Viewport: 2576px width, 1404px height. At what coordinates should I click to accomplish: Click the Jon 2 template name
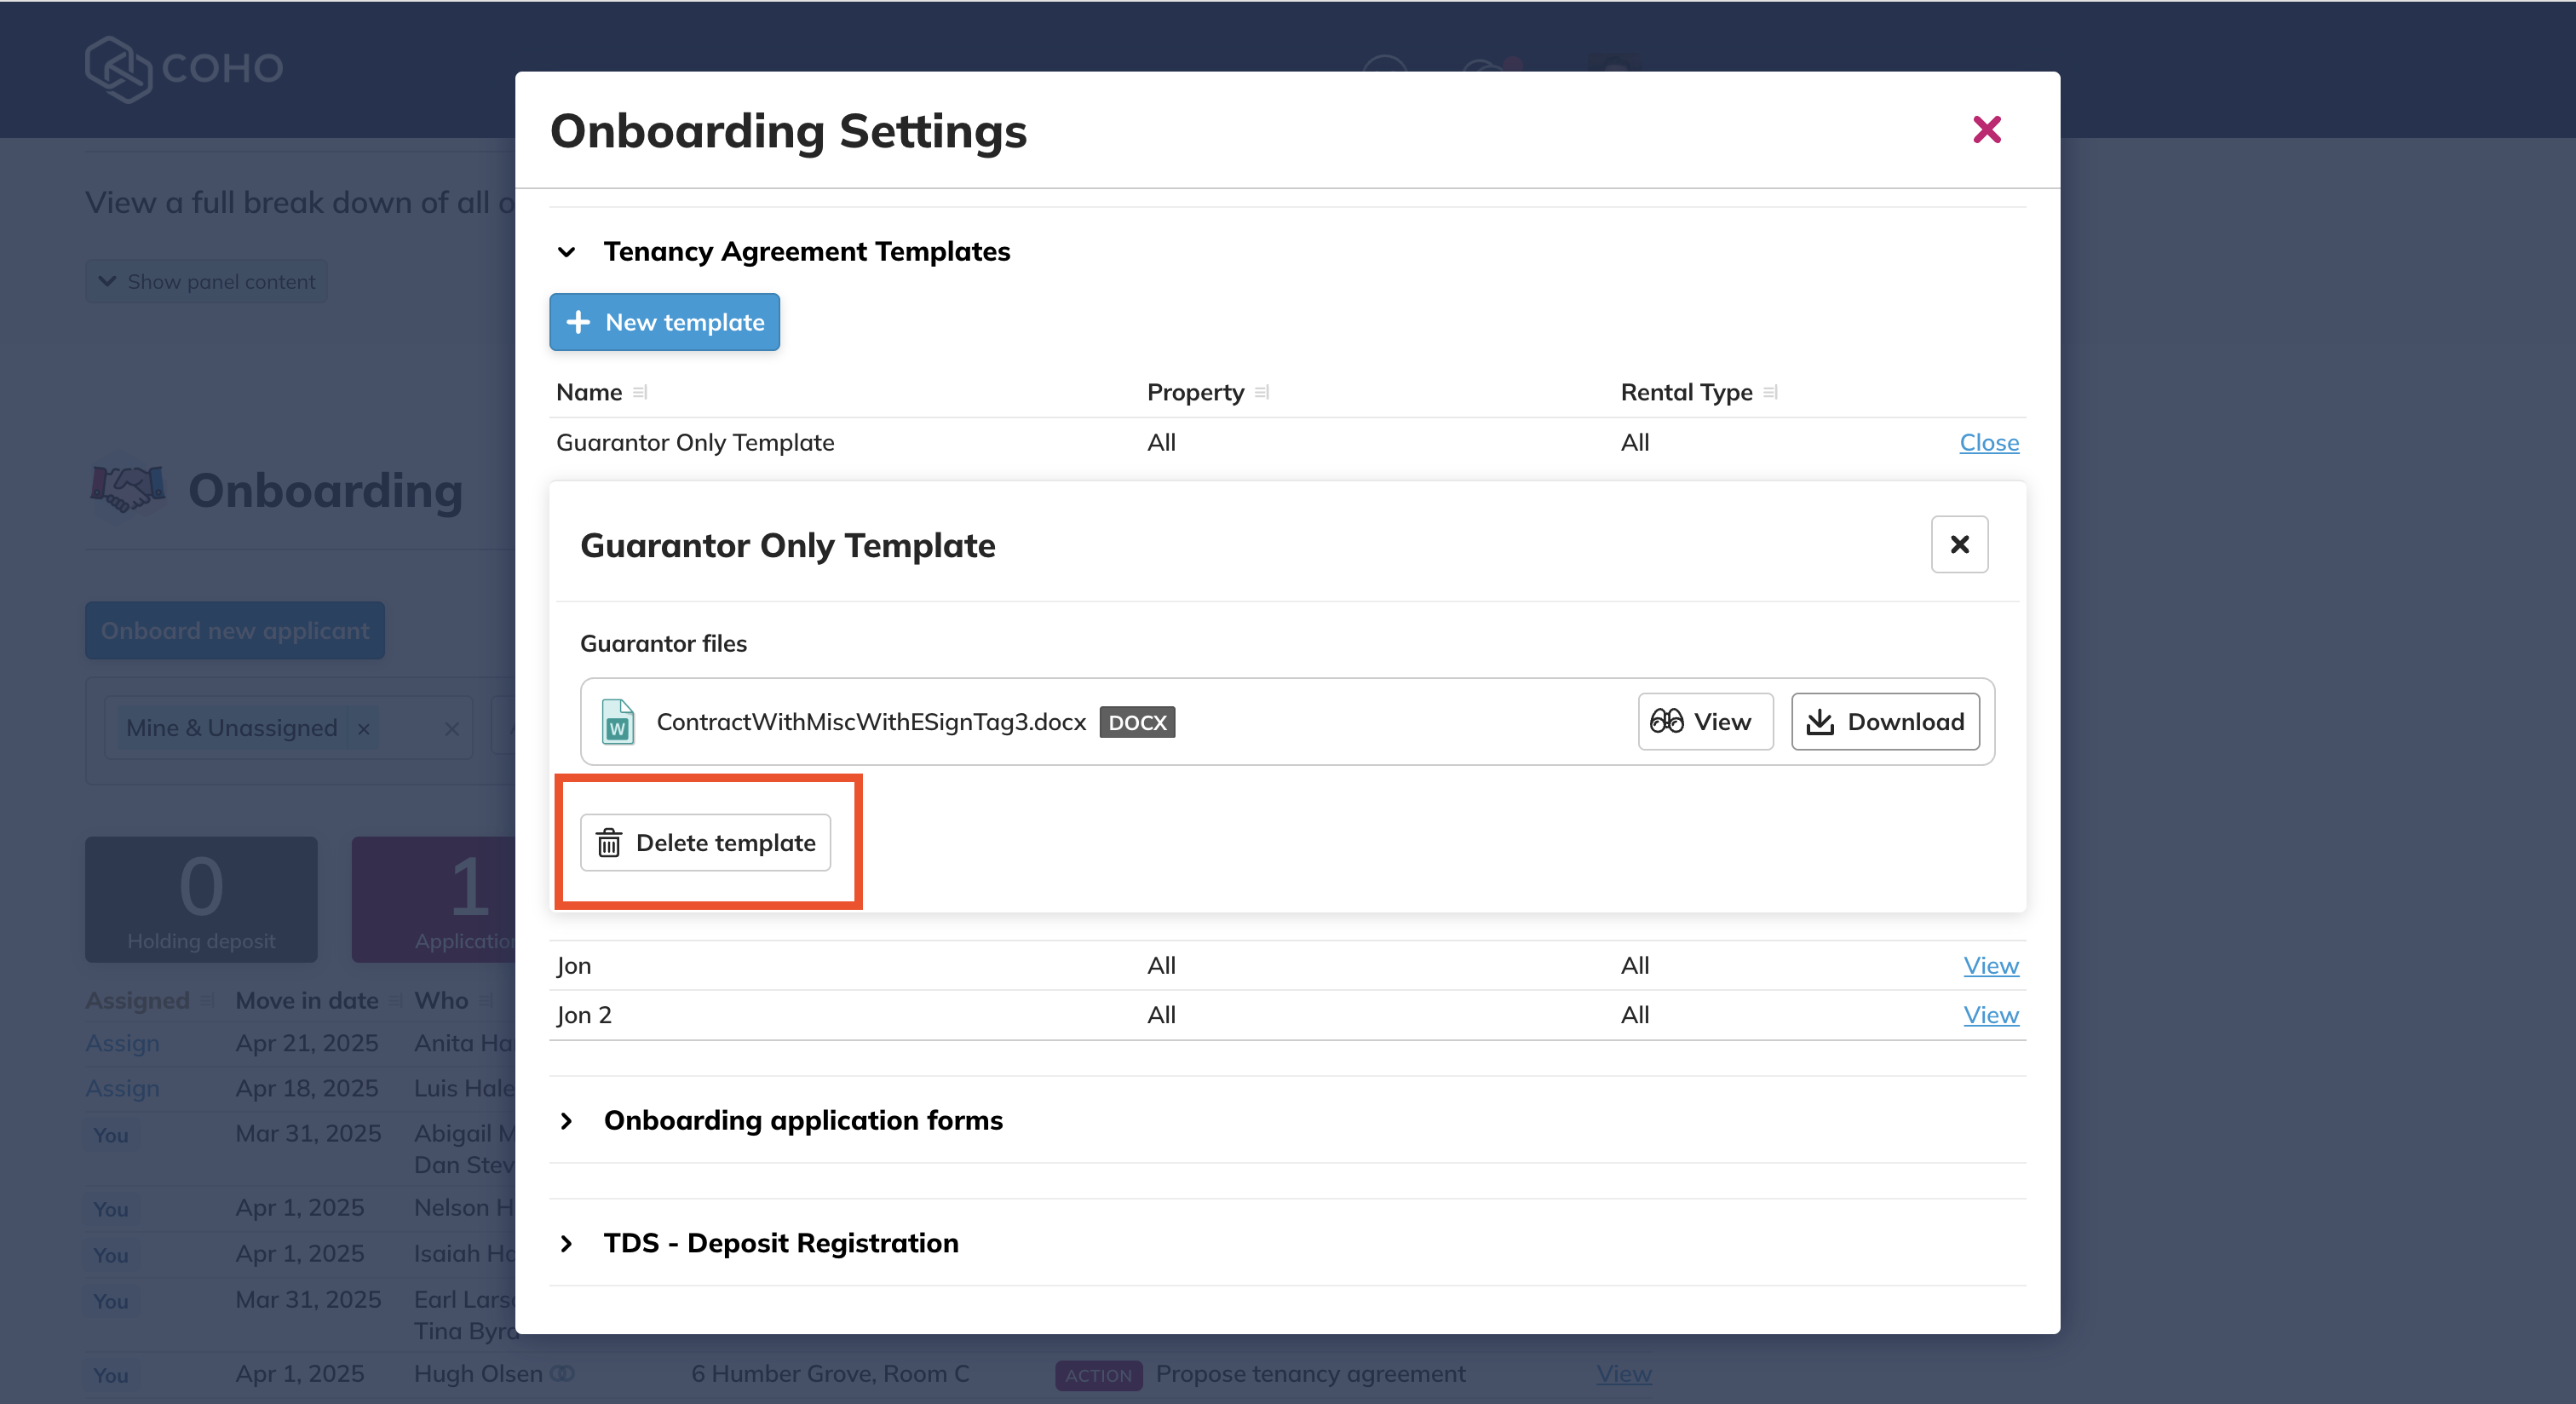pos(584,1015)
